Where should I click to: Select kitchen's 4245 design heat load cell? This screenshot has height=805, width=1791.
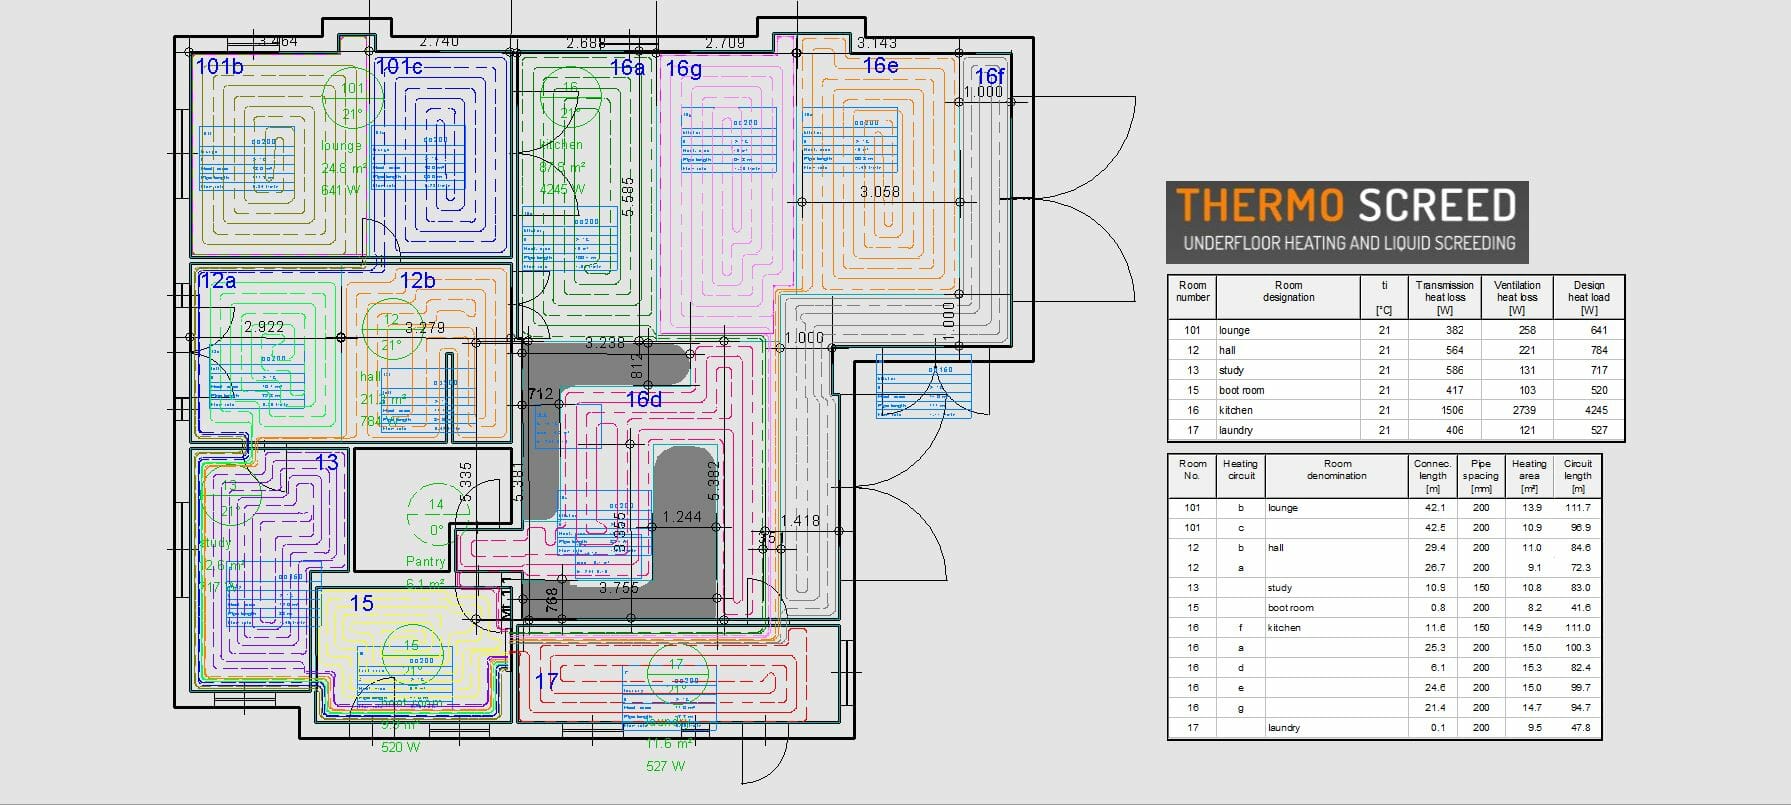(1588, 410)
